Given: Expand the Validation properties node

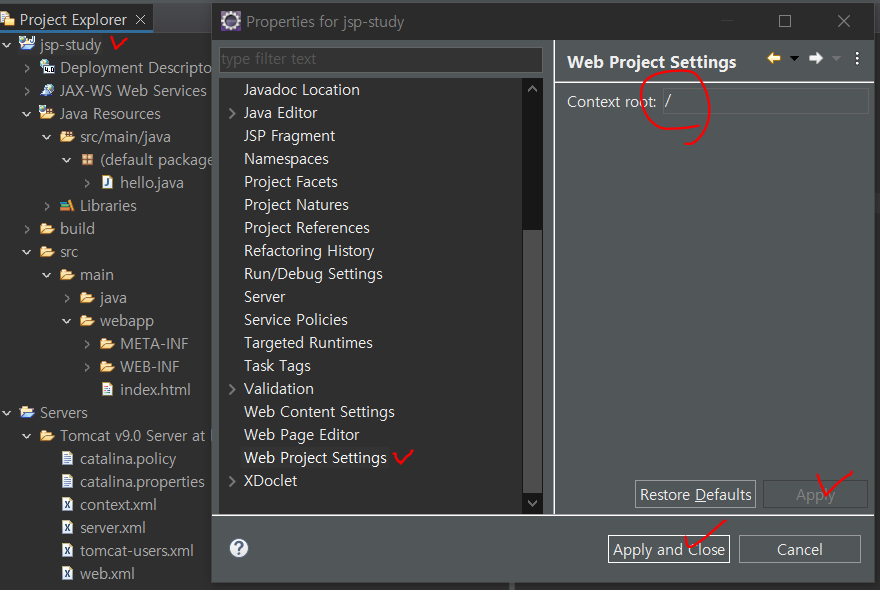Looking at the screenshot, I should [x=232, y=389].
